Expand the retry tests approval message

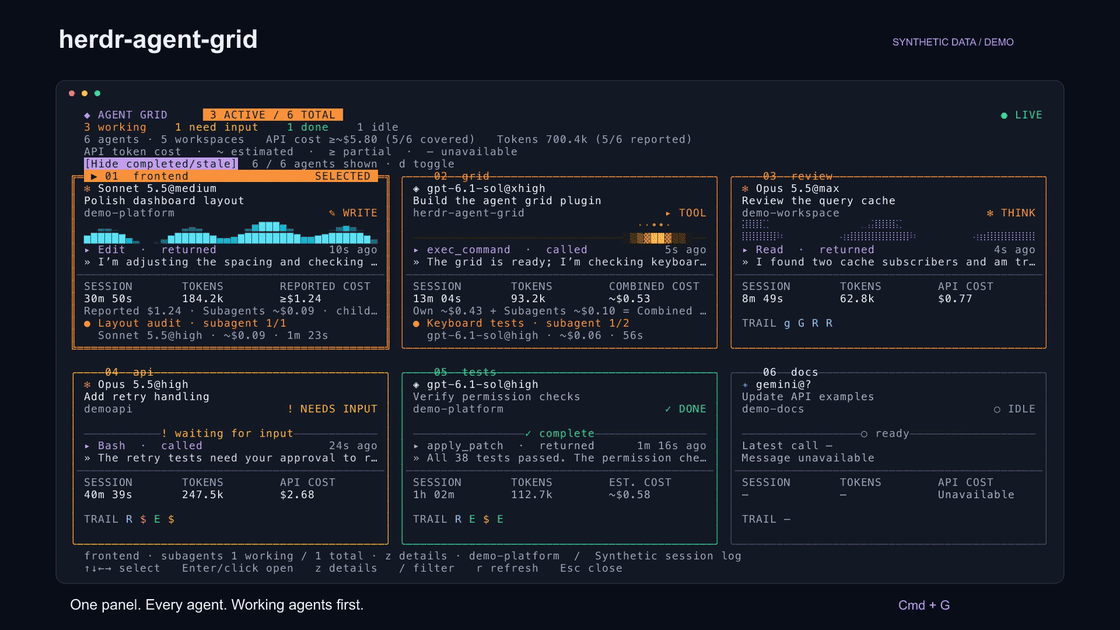pyautogui.click(x=231, y=458)
